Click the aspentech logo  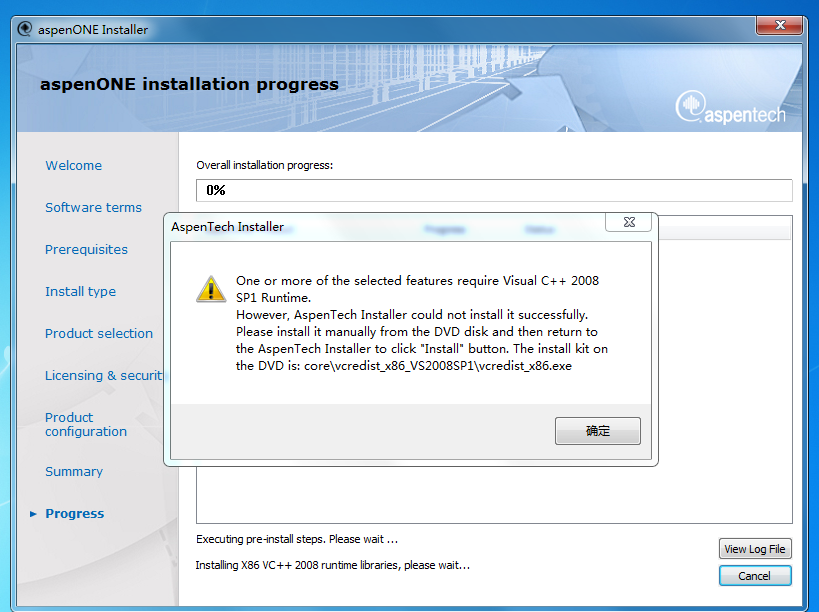point(730,108)
